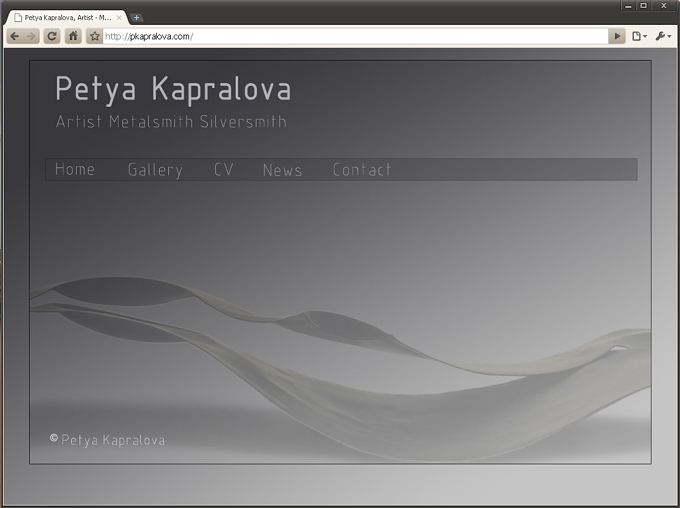The width and height of the screenshot is (680, 508).
Task: Click the pkapralova.com address field
Action: (x=355, y=36)
